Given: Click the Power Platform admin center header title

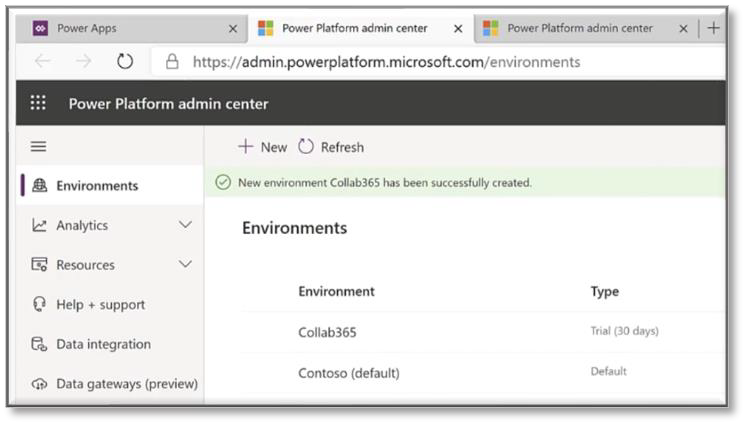Looking at the screenshot, I should pos(168,104).
